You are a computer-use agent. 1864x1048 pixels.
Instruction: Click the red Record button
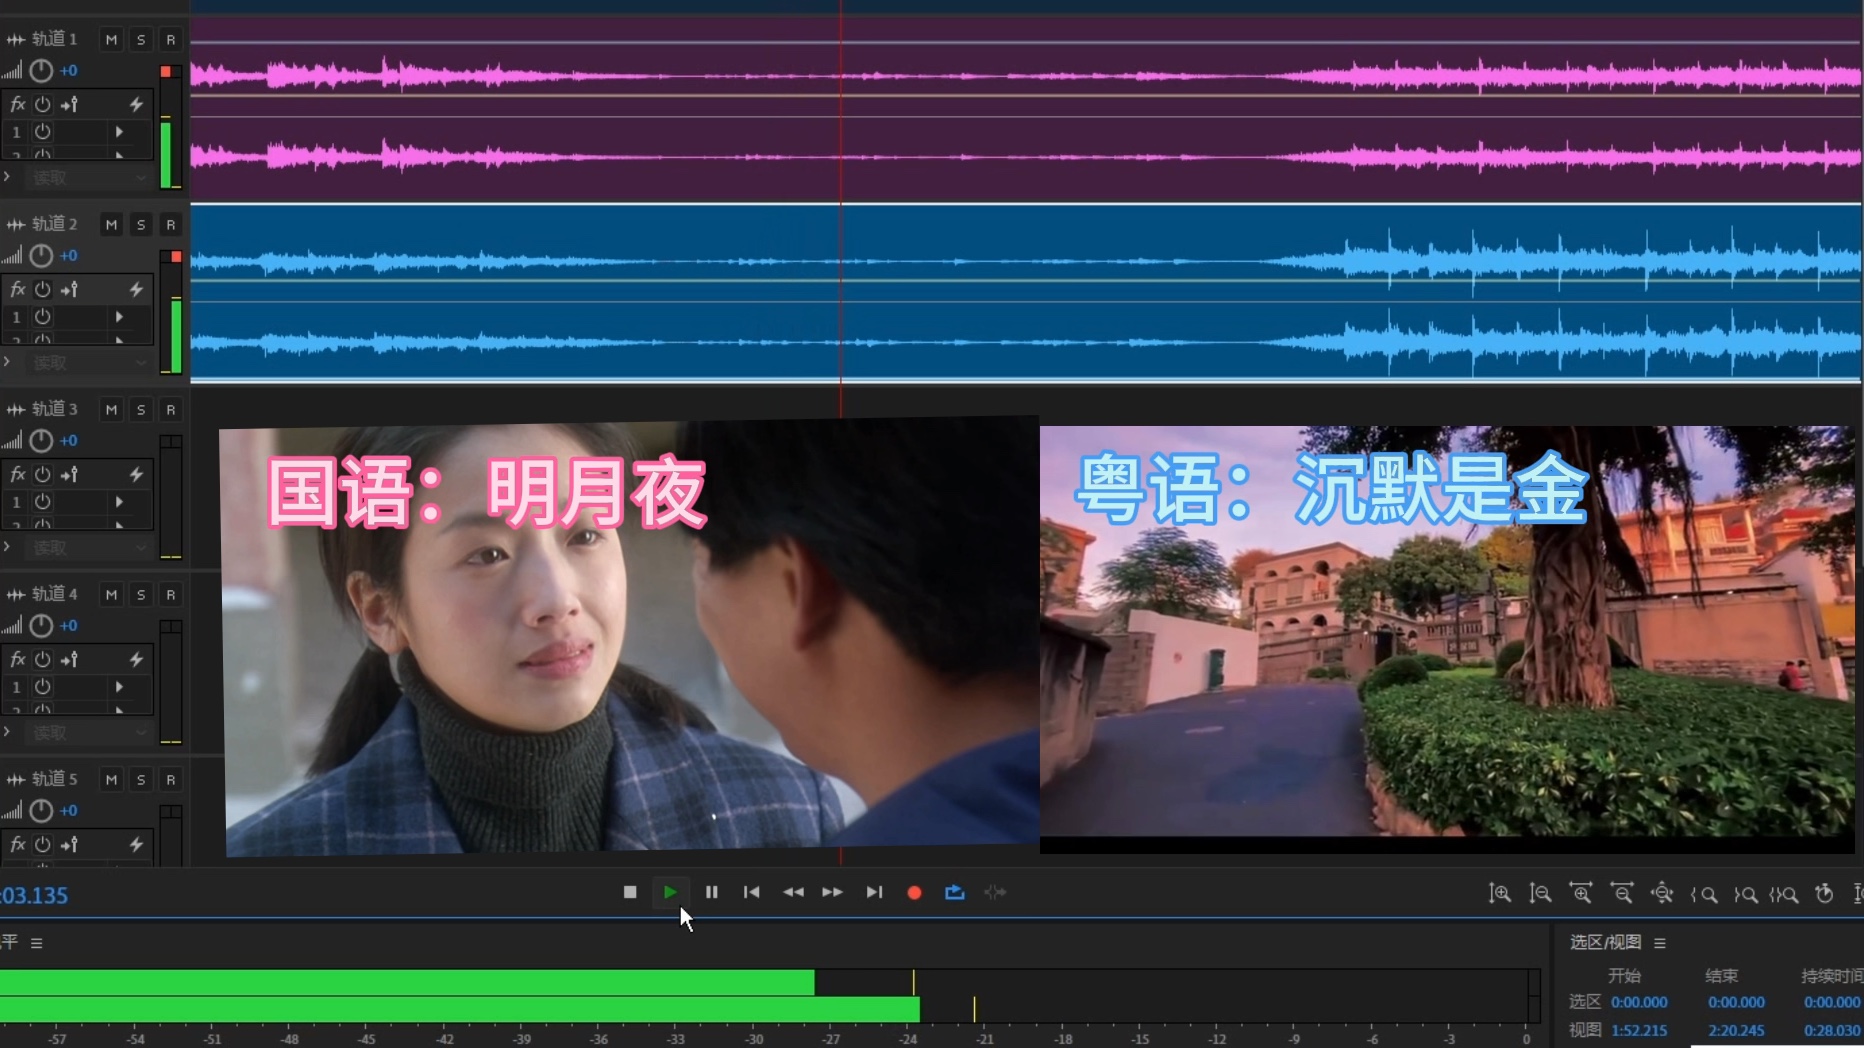coord(914,892)
